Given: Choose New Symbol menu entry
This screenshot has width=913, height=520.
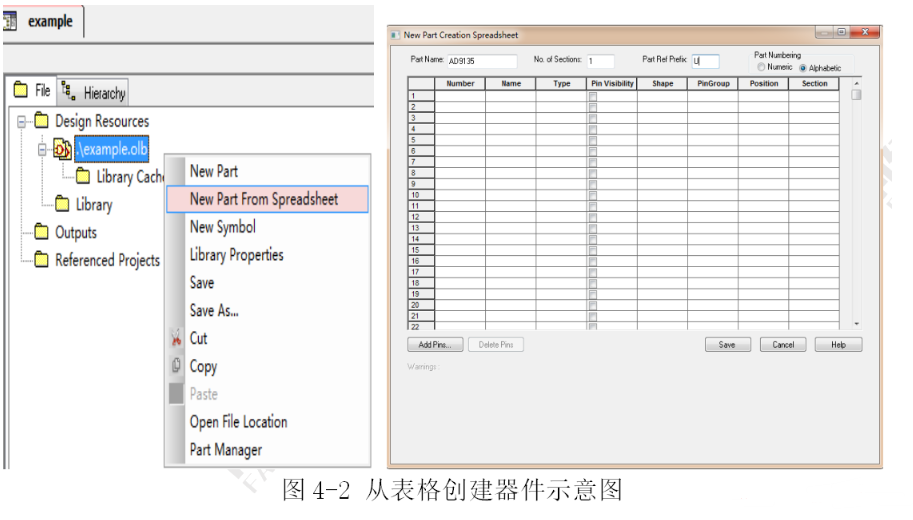Looking at the screenshot, I should (268, 227).
